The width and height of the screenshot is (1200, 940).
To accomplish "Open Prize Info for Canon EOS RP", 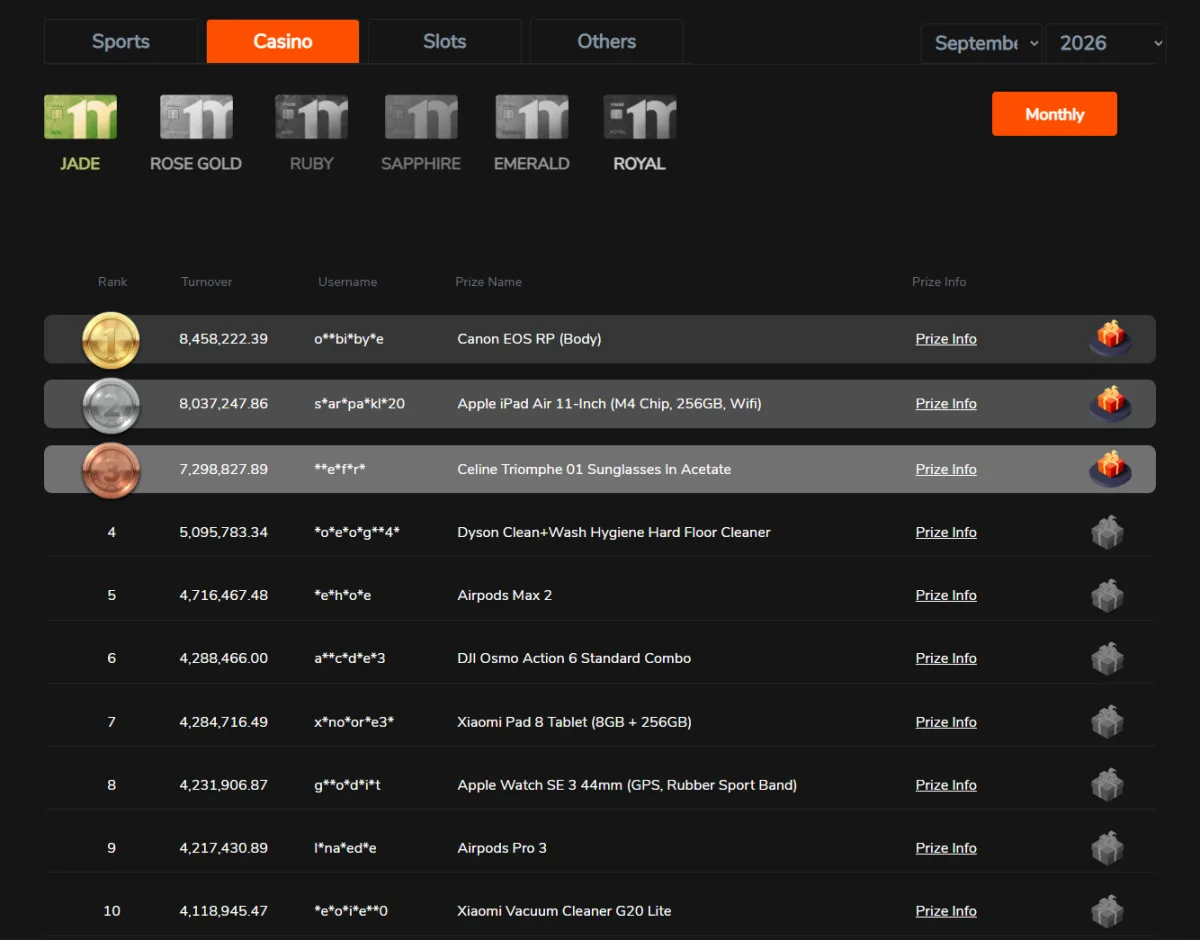I will click(x=946, y=339).
